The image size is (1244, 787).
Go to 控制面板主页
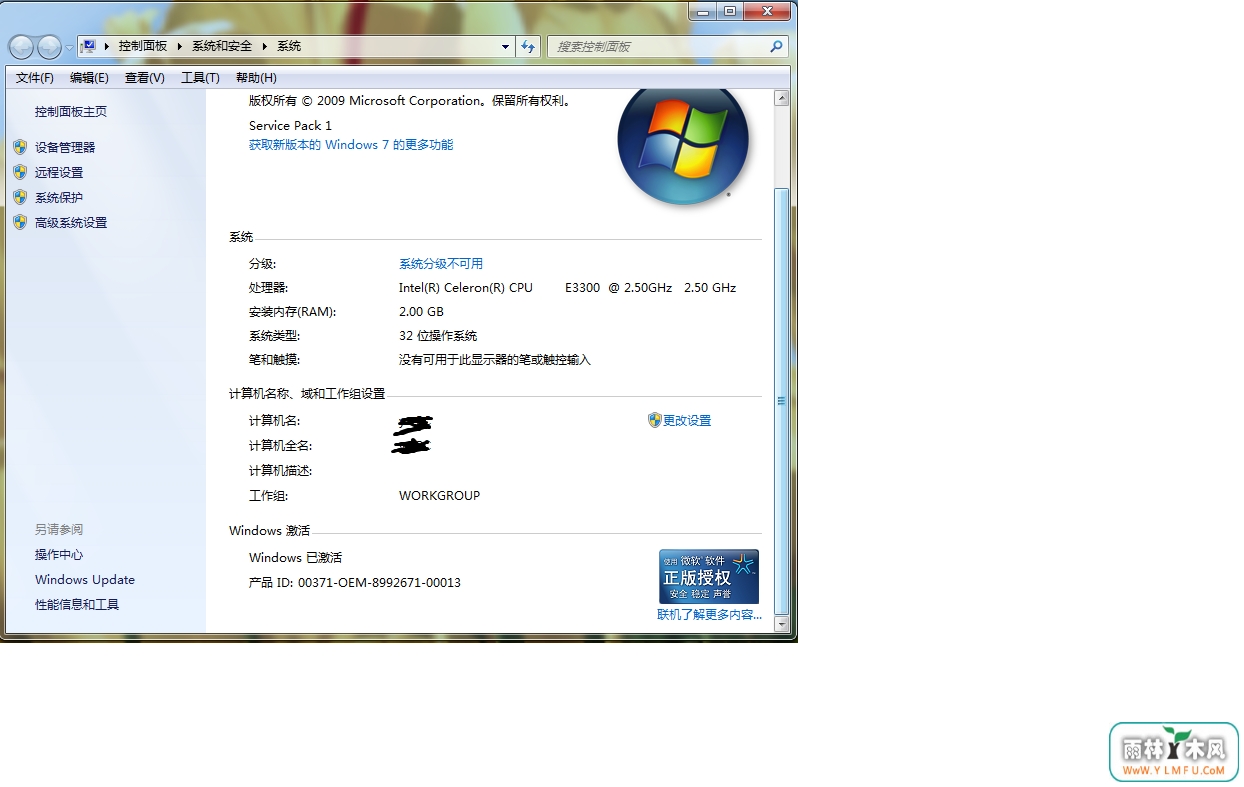click(71, 112)
